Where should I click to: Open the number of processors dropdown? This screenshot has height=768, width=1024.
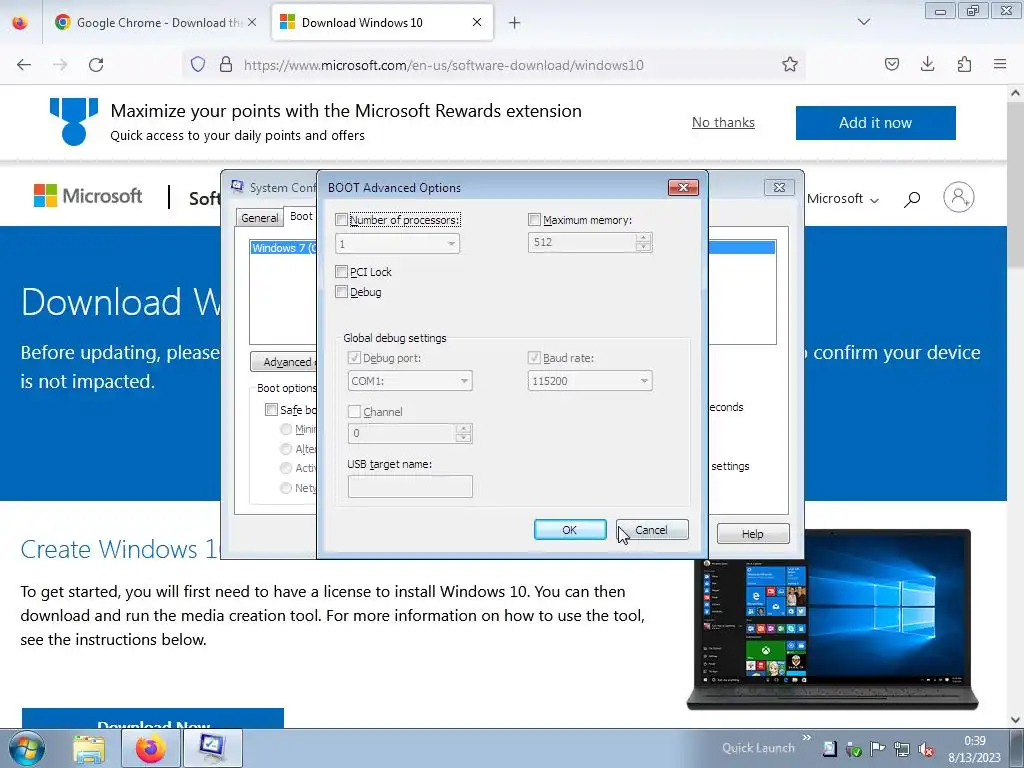tap(451, 244)
